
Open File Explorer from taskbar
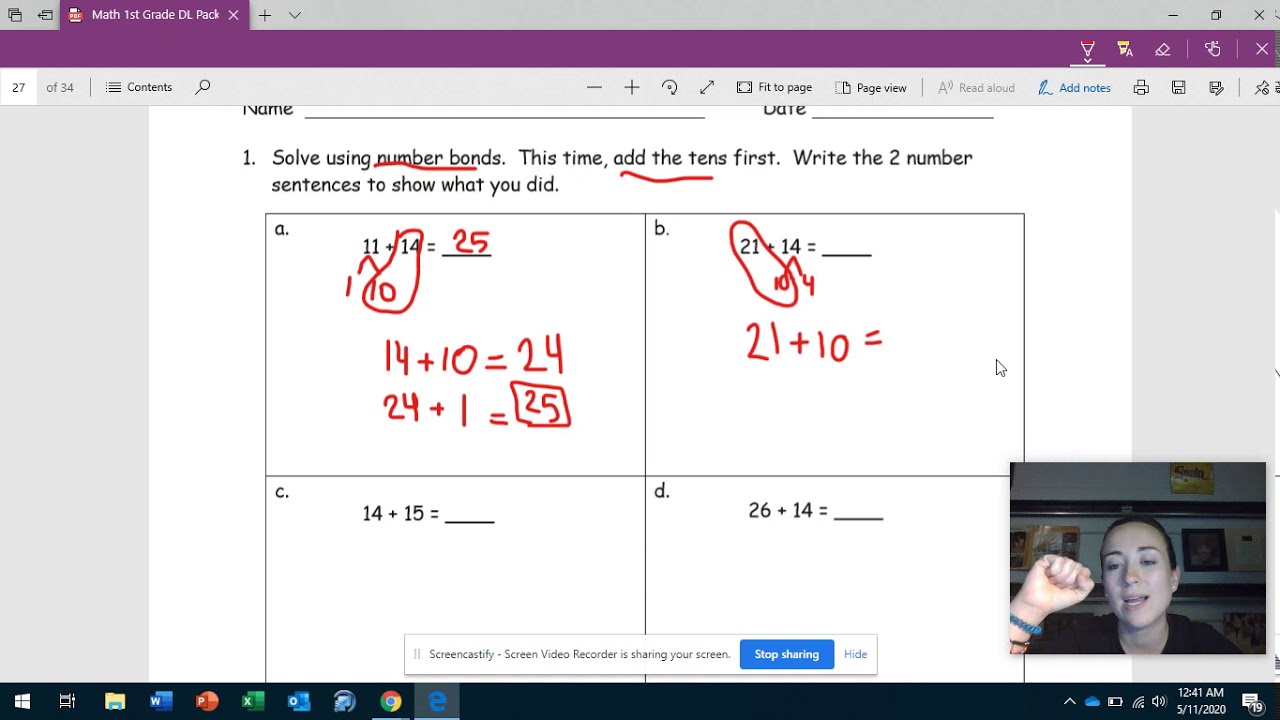115,701
